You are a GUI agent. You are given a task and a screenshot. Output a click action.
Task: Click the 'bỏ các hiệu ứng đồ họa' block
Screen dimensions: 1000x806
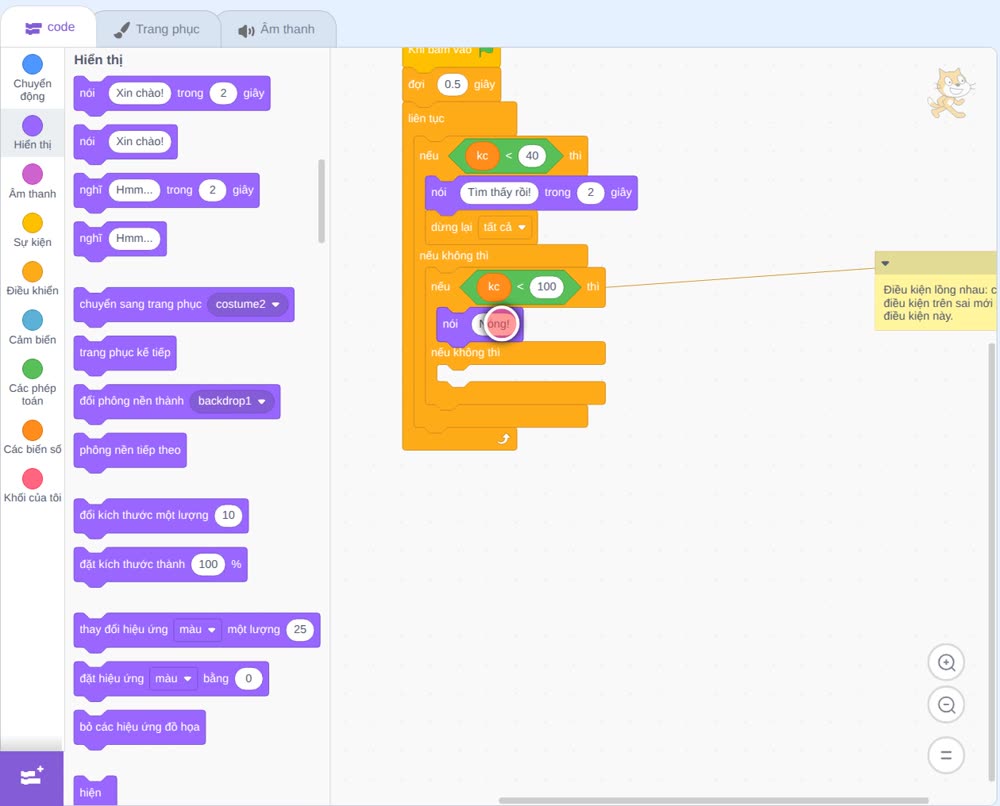coord(140,727)
